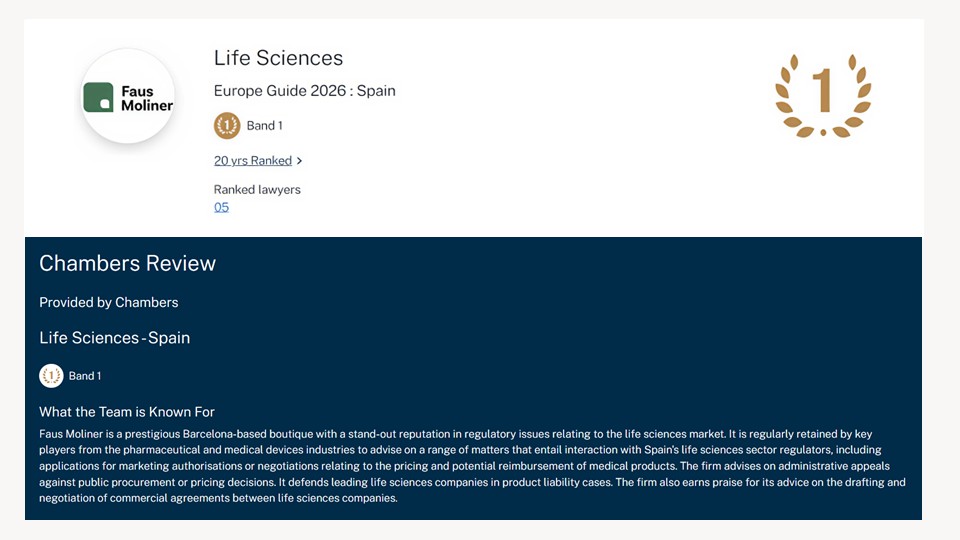Expand the chevron beside 20 yrs Ranked

point(300,161)
